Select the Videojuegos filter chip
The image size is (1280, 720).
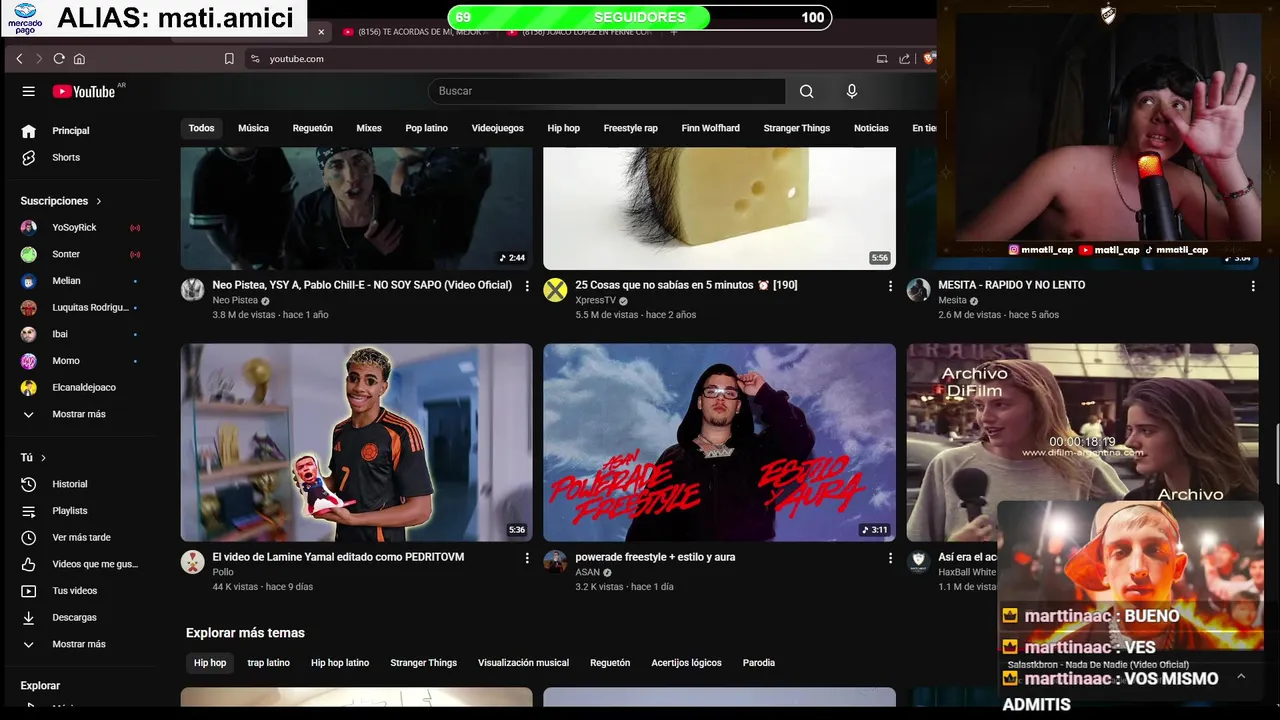[x=497, y=128]
